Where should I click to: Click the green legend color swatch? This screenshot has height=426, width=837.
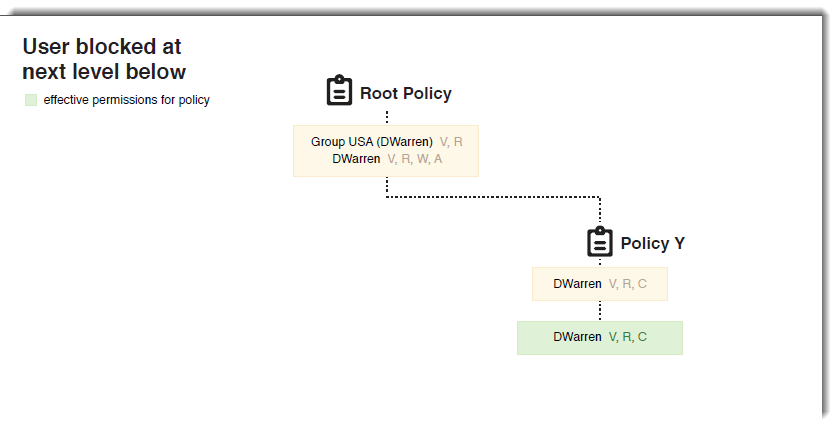(31, 100)
